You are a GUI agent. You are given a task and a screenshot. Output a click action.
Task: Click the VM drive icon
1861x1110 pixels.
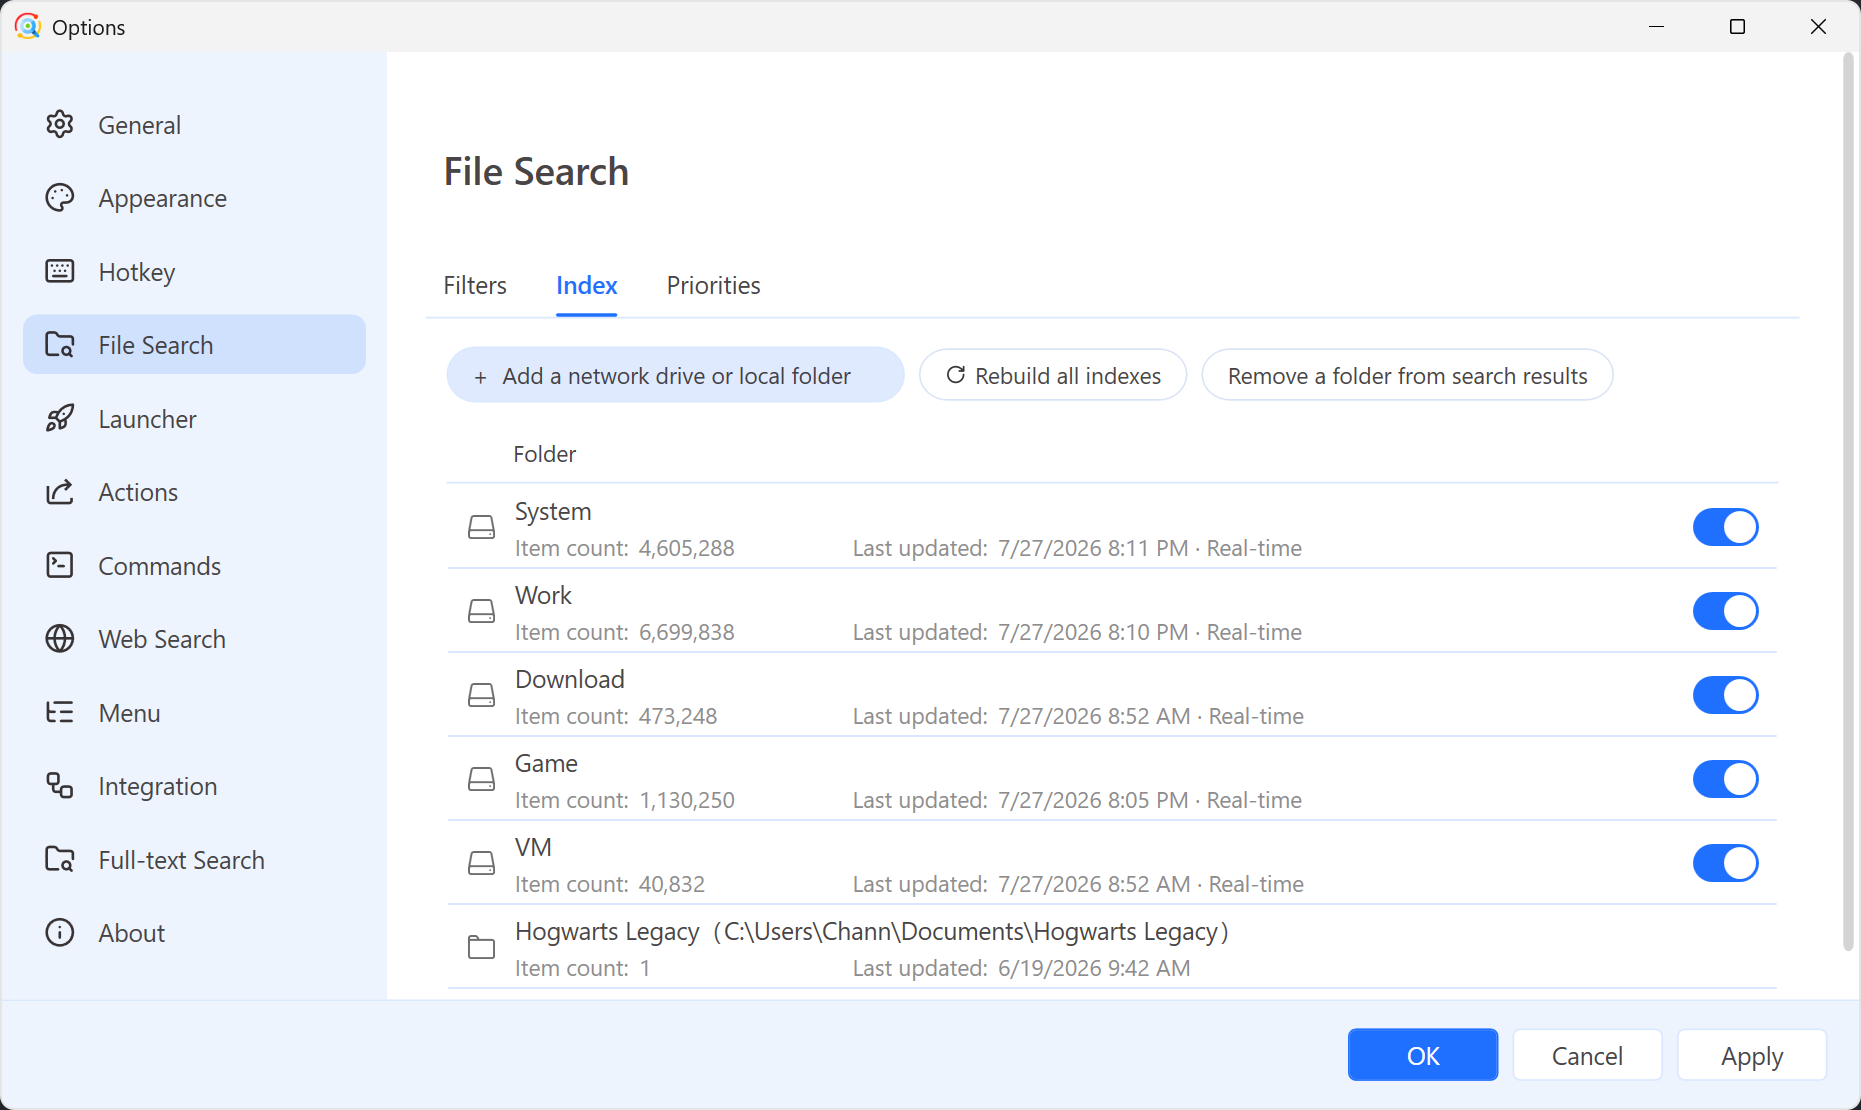coord(482,863)
